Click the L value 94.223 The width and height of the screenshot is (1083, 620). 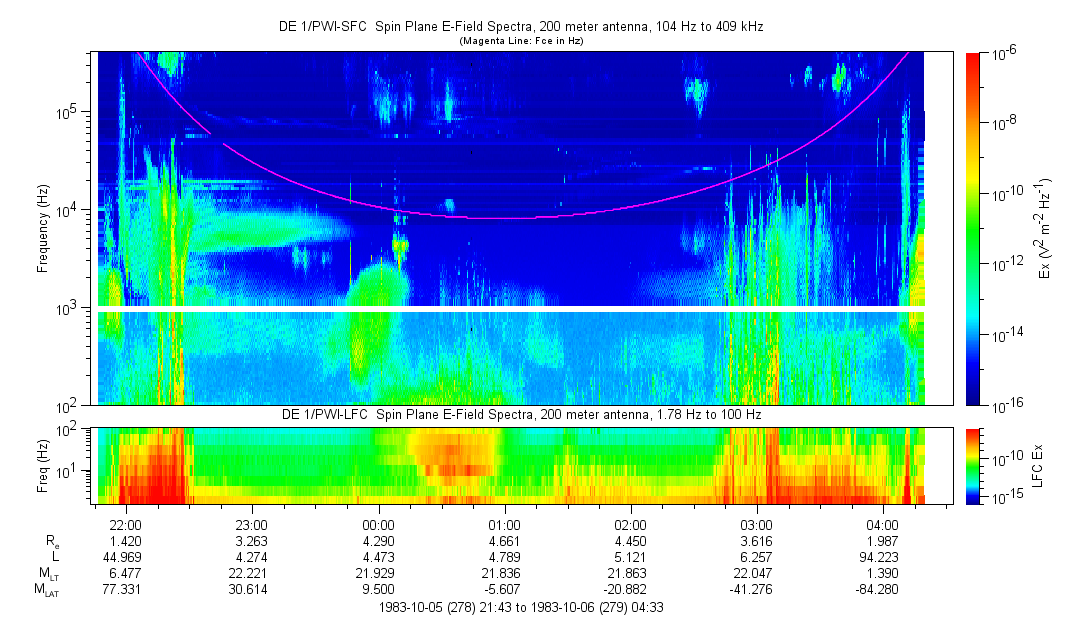[879, 557]
